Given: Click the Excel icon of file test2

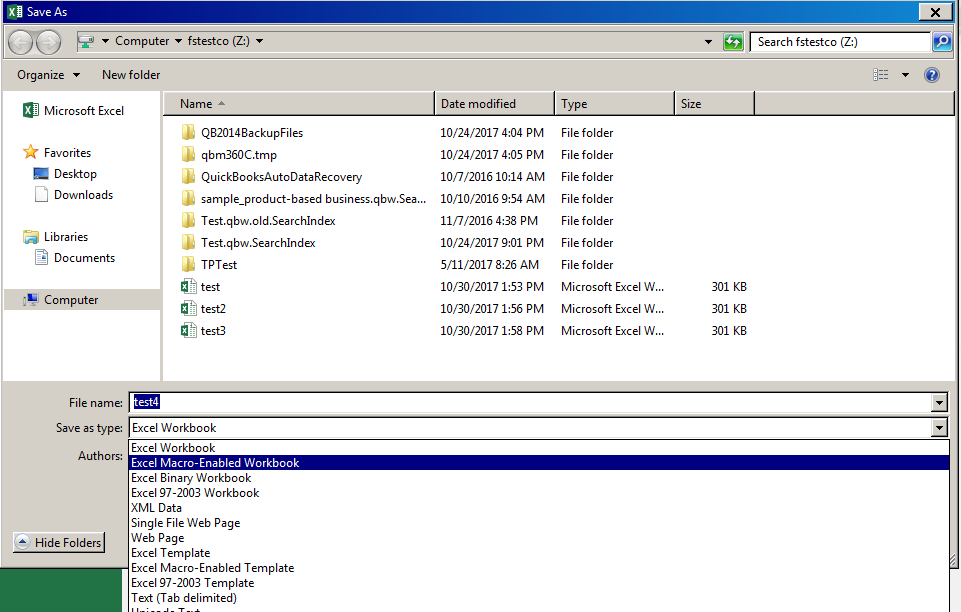Looking at the screenshot, I should [189, 309].
